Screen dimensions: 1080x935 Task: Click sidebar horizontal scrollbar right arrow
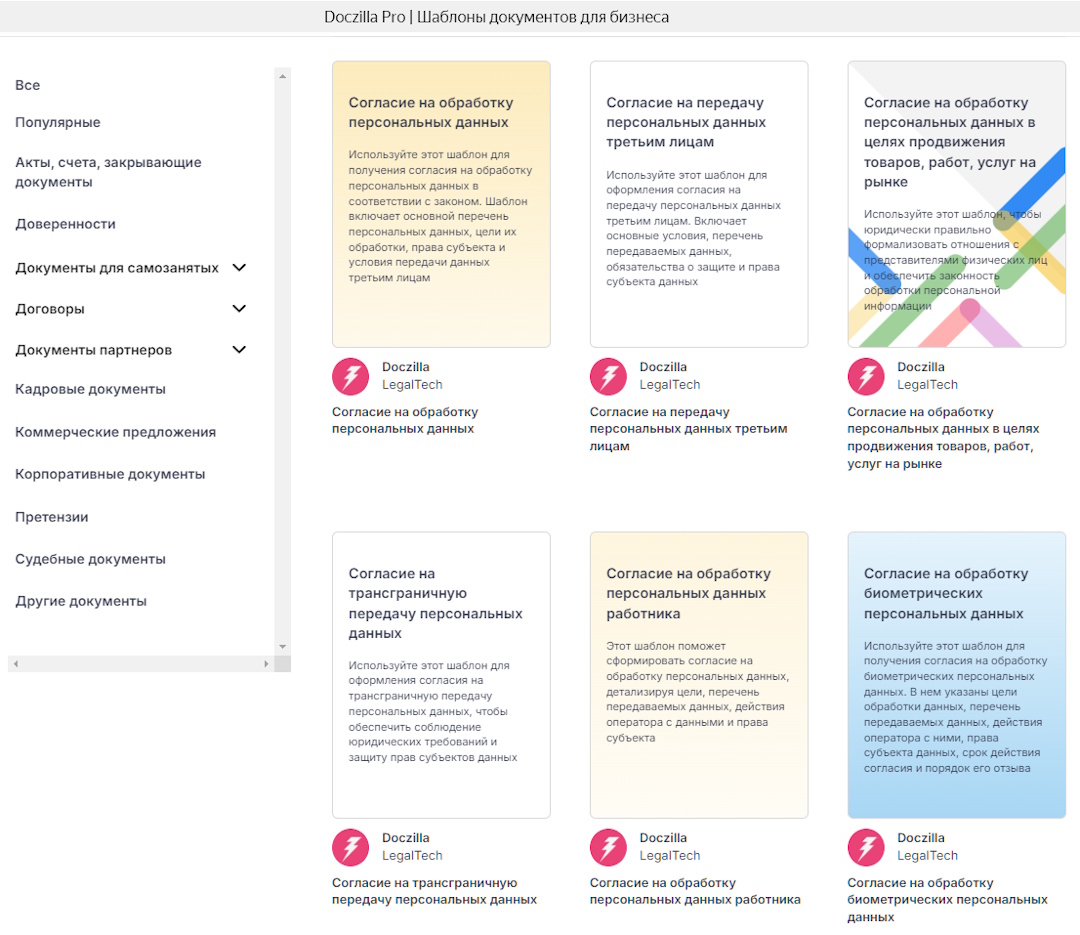tap(266, 664)
